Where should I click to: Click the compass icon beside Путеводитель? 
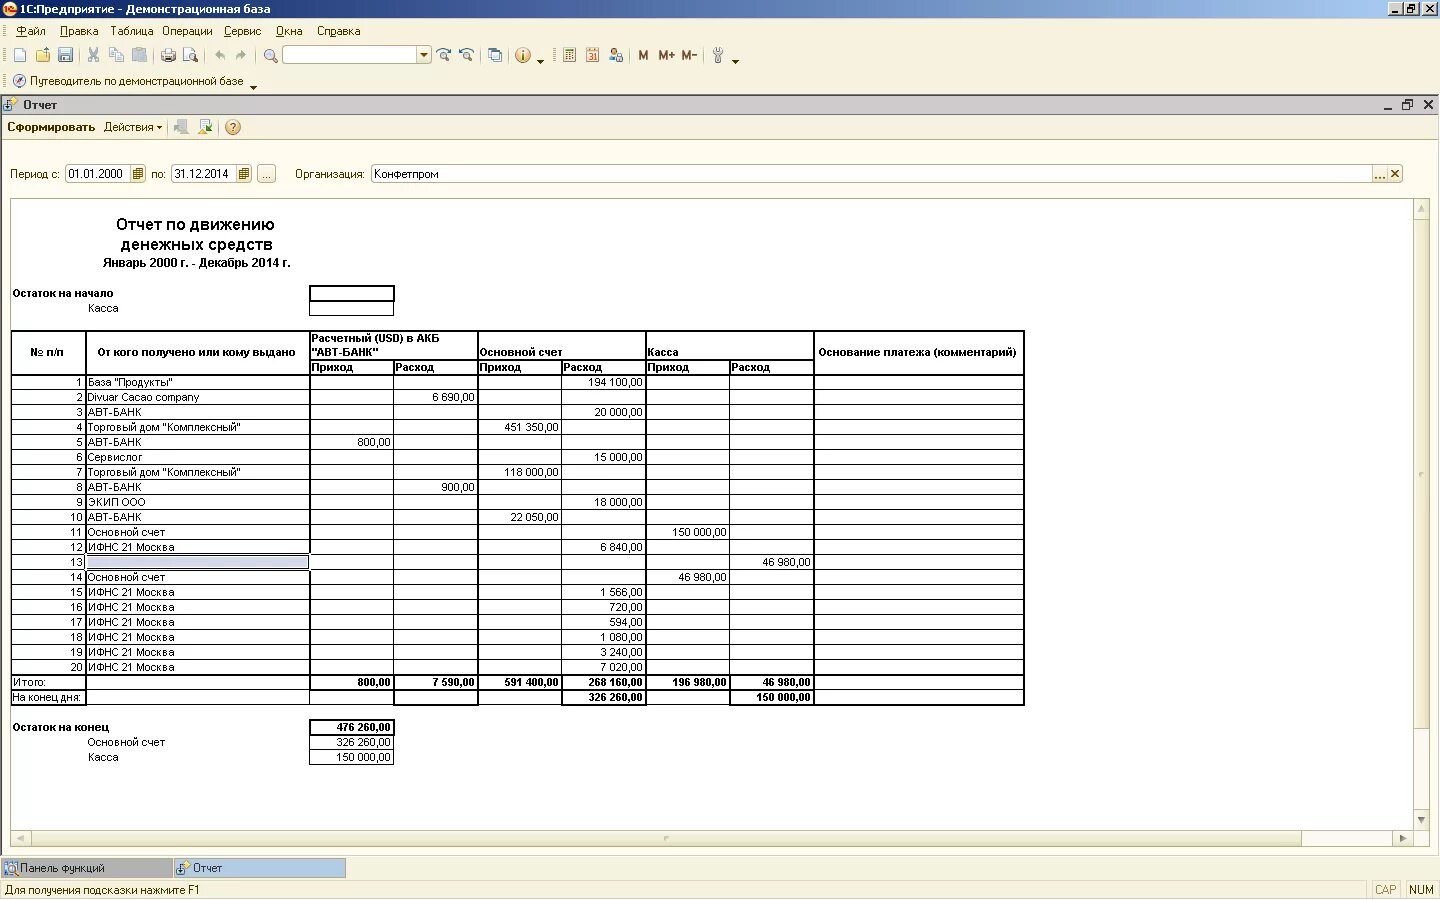(19, 81)
